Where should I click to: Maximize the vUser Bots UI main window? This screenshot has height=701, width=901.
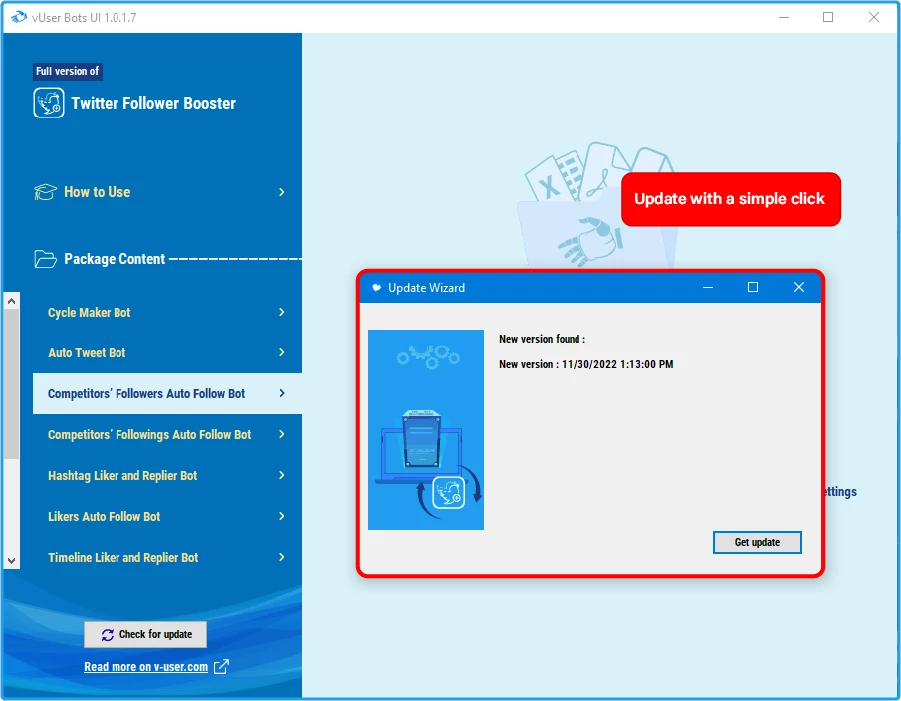(828, 17)
